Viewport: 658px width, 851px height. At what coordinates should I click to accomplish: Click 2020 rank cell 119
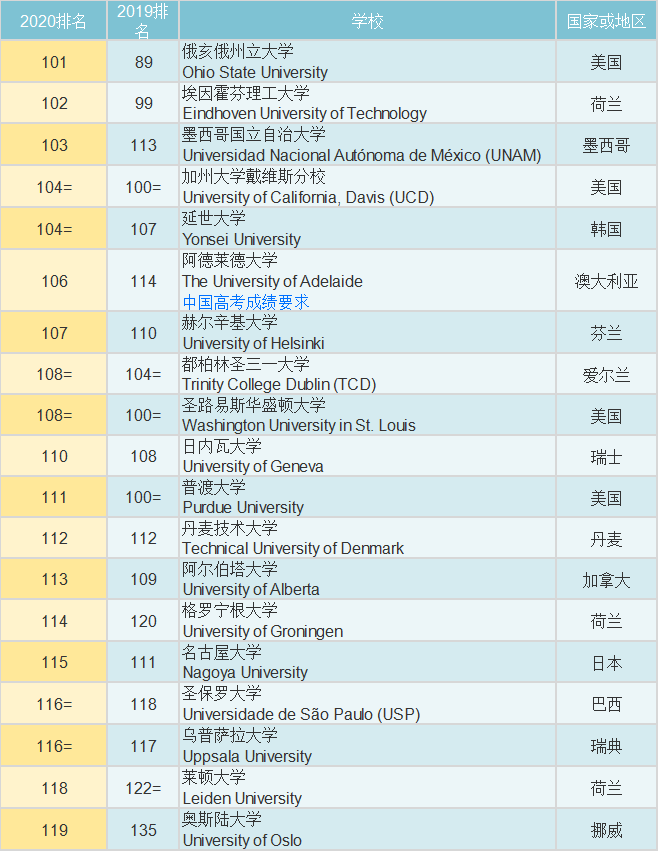54,830
